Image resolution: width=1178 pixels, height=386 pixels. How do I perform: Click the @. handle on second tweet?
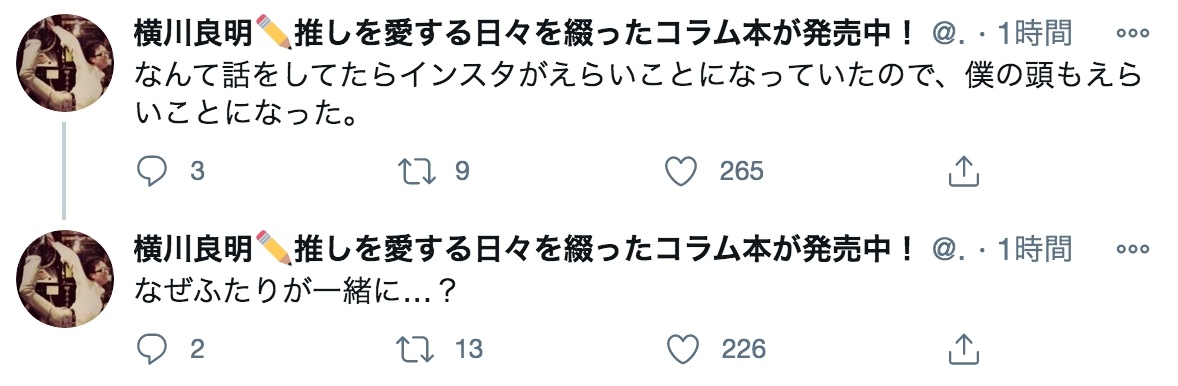(953, 249)
